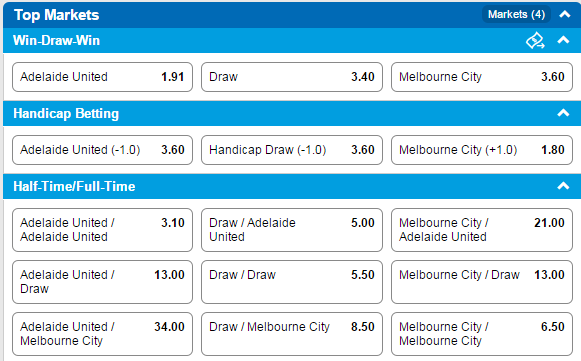581x361 pixels.
Task: Pick Melbourne City (+1.0) at 1.80
Action: 482,150
